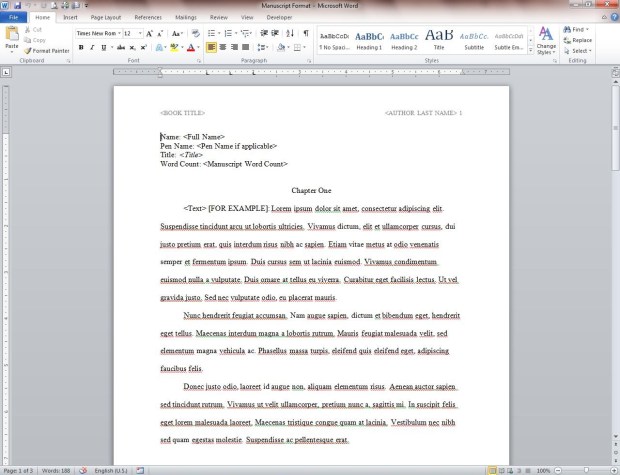The width and height of the screenshot is (620, 475).
Task: Click the Align Text Right icon
Action: tap(234, 47)
